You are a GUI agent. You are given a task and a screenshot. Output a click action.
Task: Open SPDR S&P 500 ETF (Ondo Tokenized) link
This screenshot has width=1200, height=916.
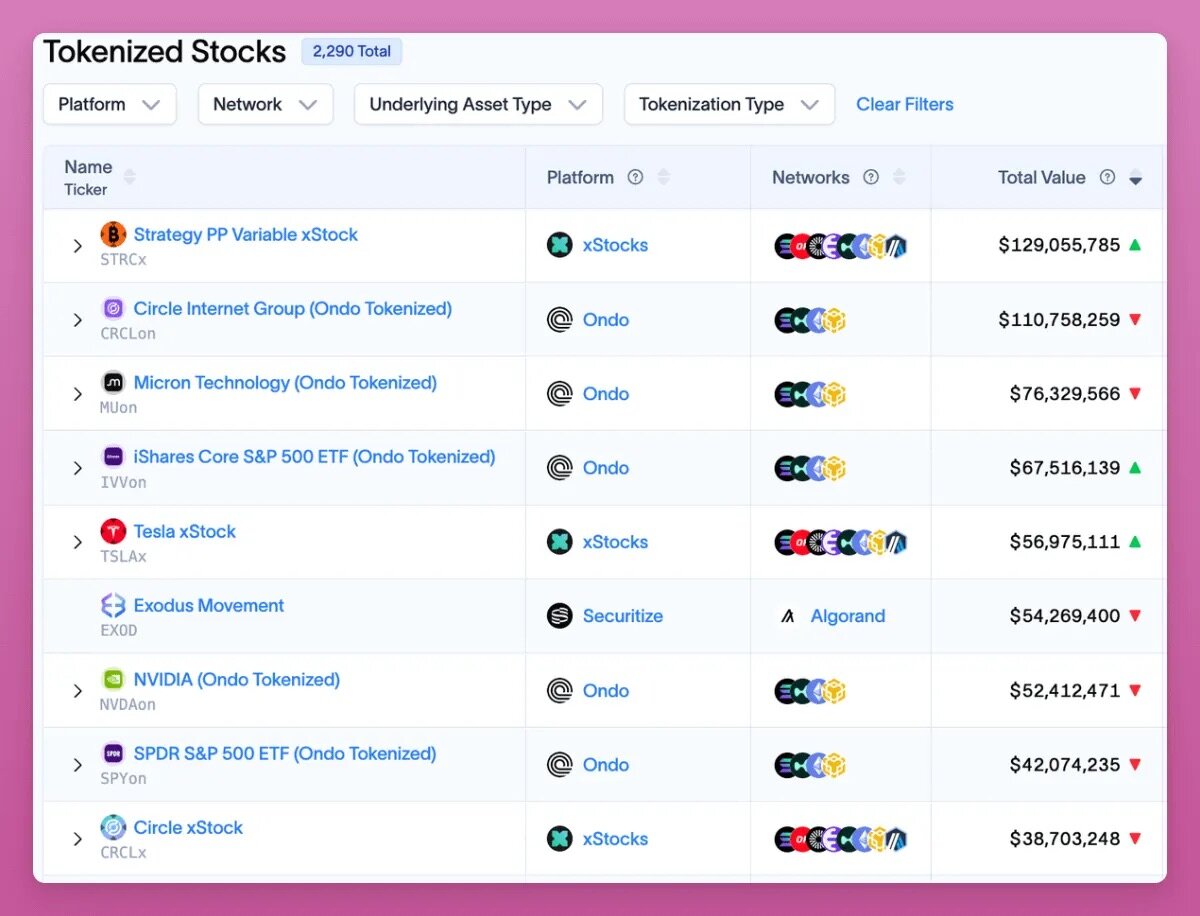click(x=285, y=753)
